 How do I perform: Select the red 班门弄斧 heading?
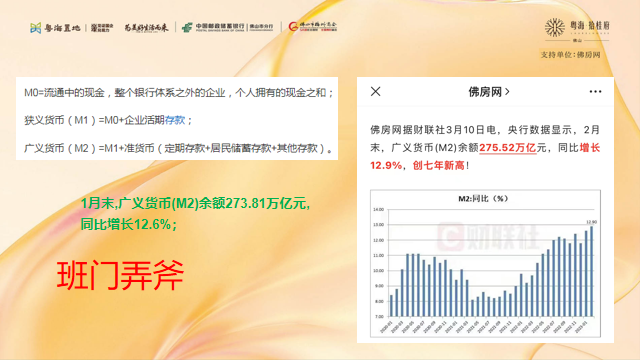(120, 276)
